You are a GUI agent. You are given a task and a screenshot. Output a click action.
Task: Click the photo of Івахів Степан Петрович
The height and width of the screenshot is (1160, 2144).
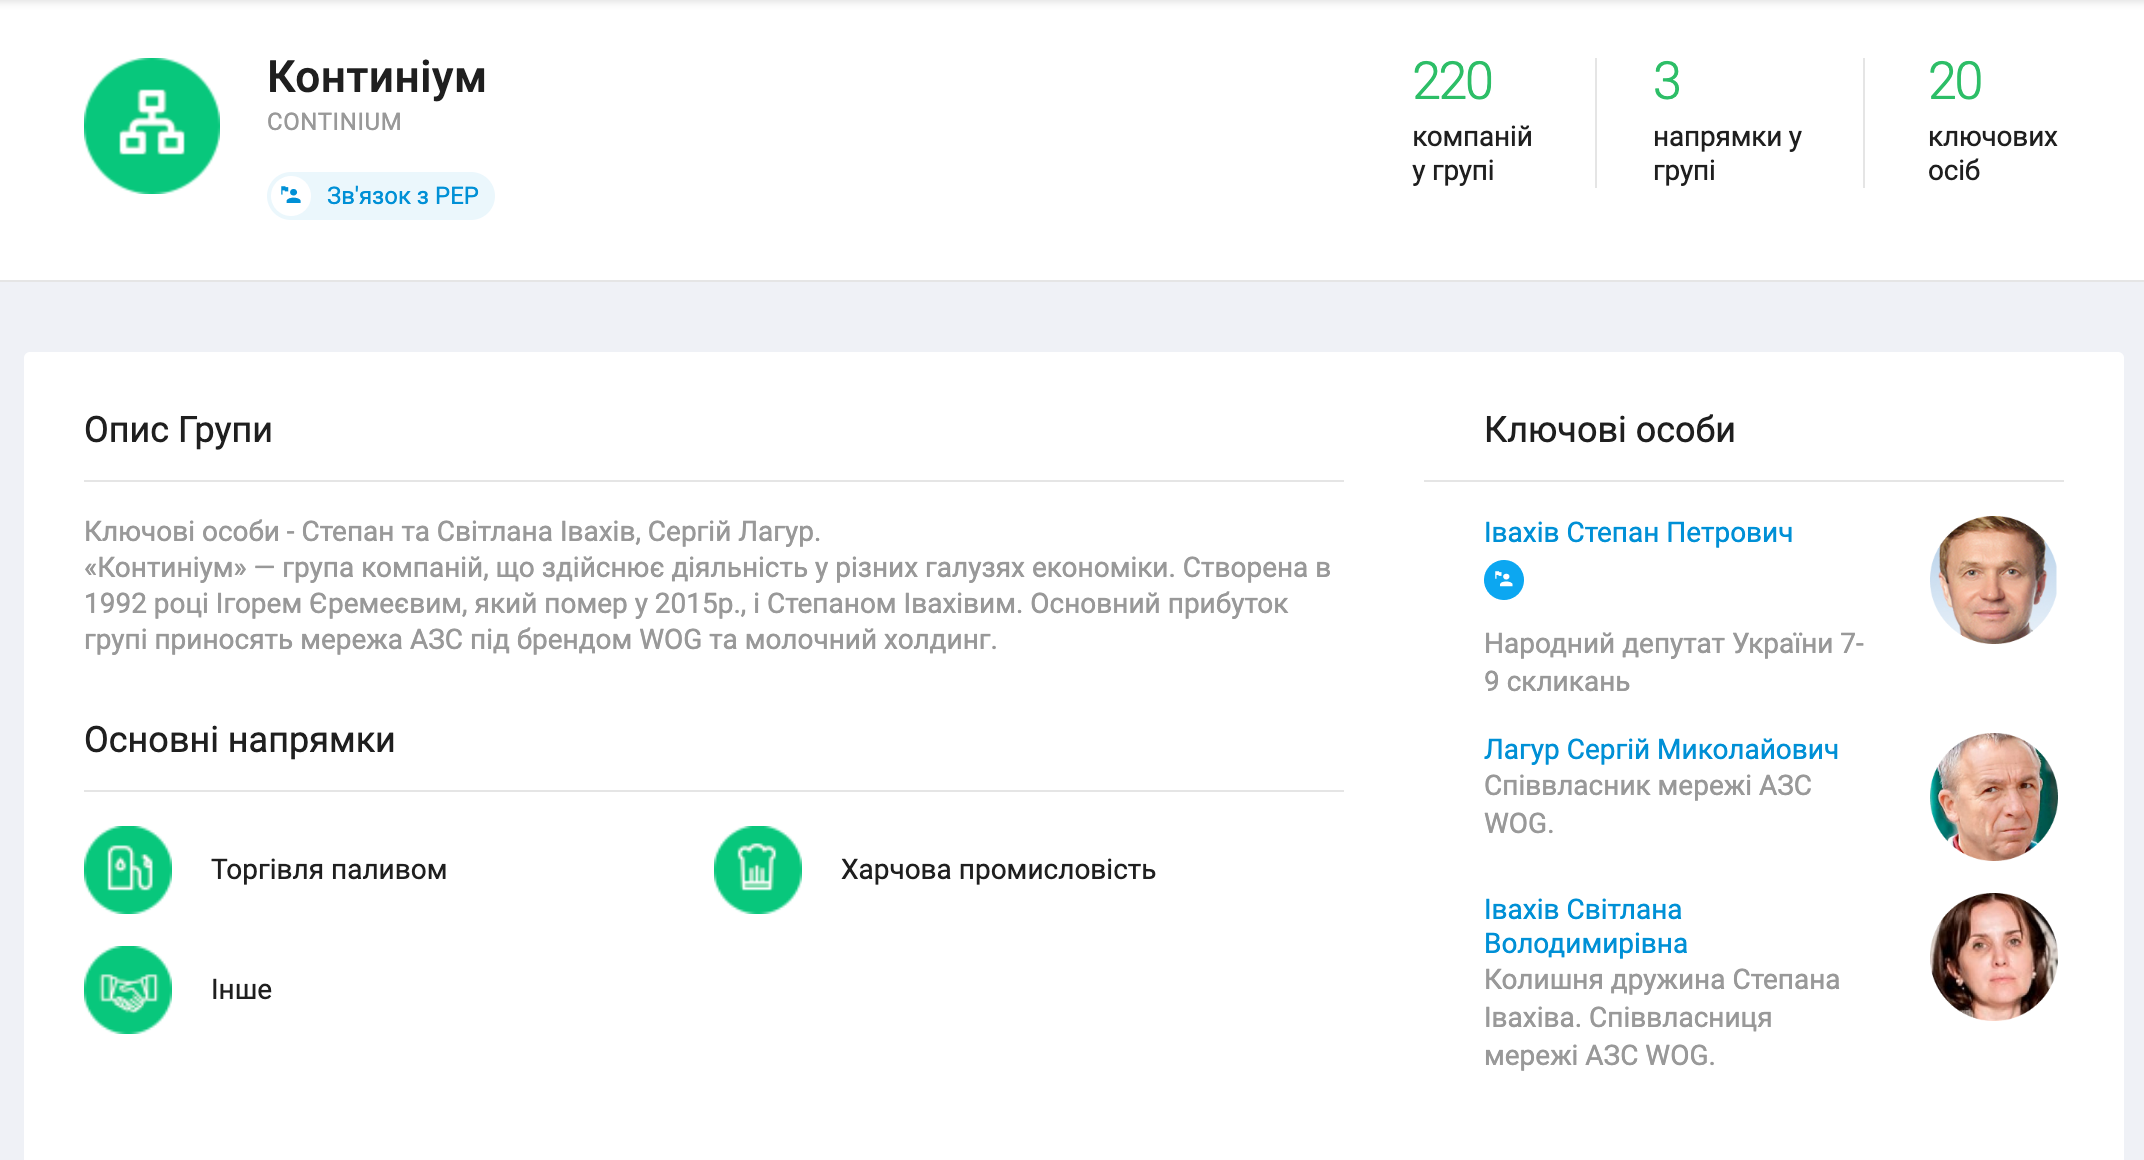coord(1992,580)
